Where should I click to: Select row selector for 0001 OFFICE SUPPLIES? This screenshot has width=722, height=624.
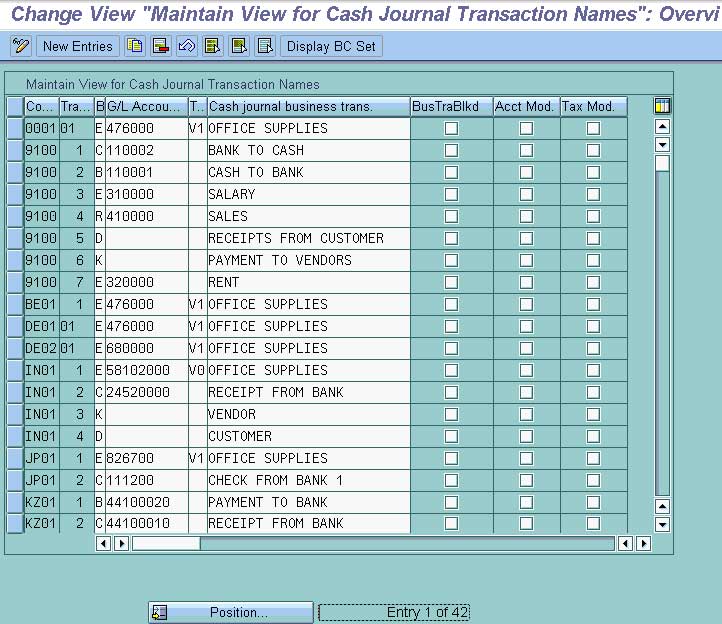coord(15,128)
